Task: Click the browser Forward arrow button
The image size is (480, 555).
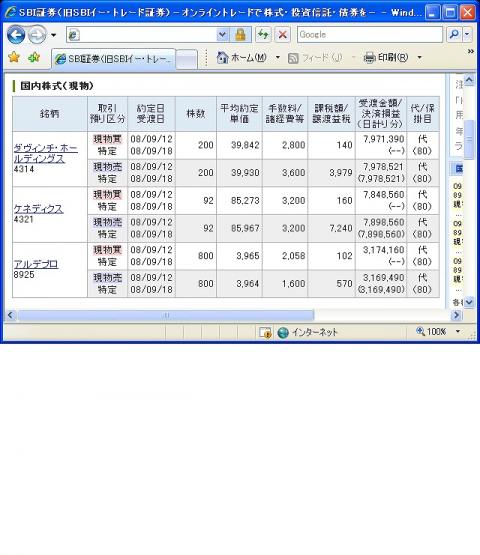Action: point(37,35)
